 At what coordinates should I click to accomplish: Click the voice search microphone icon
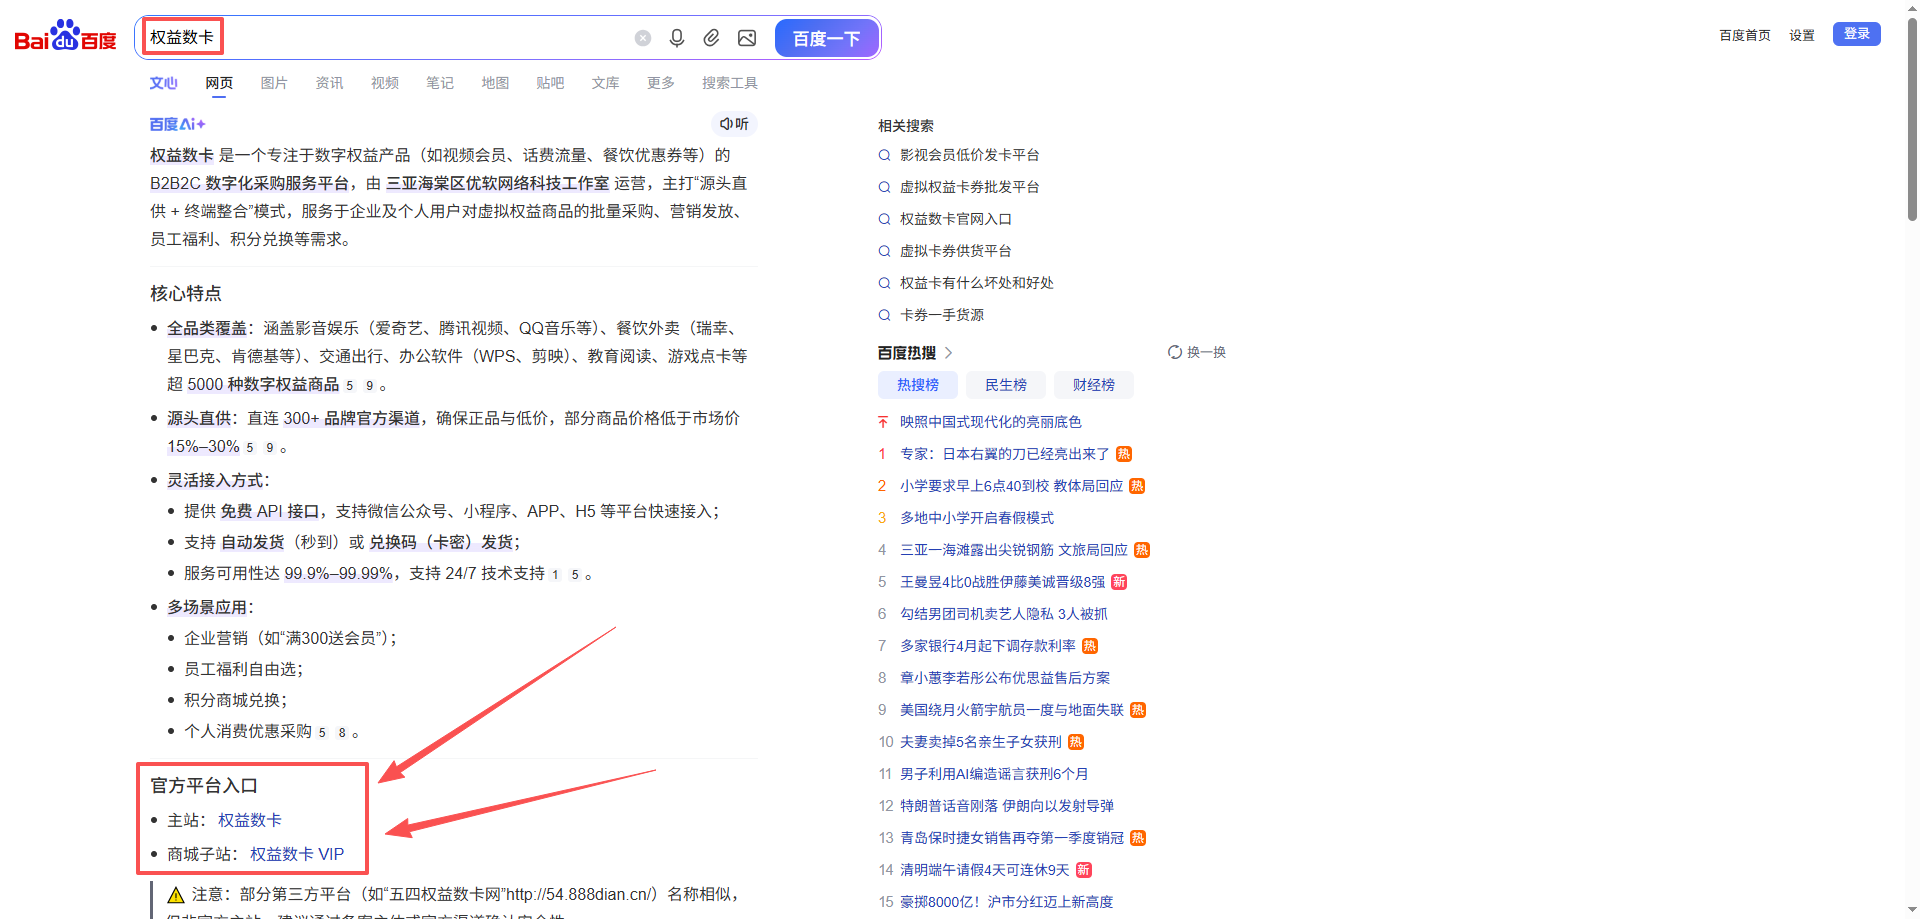(677, 37)
